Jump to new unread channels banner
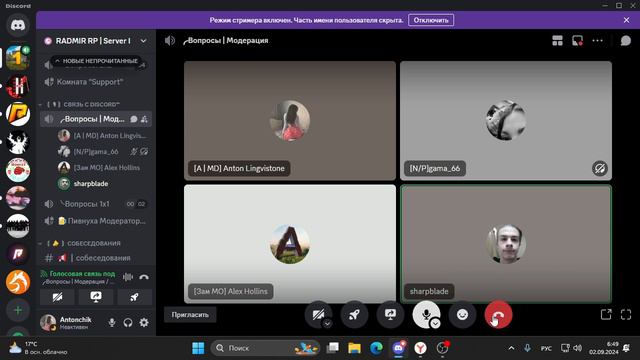 click(x=96, y=61)
